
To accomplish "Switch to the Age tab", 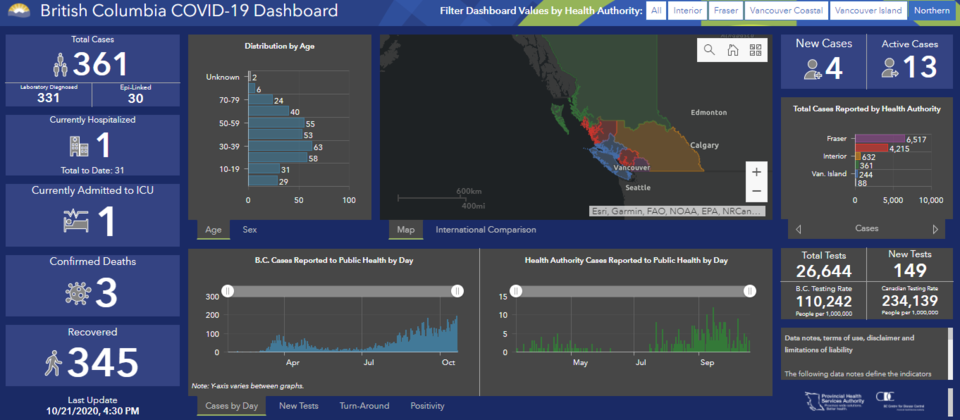I will 213,230.
